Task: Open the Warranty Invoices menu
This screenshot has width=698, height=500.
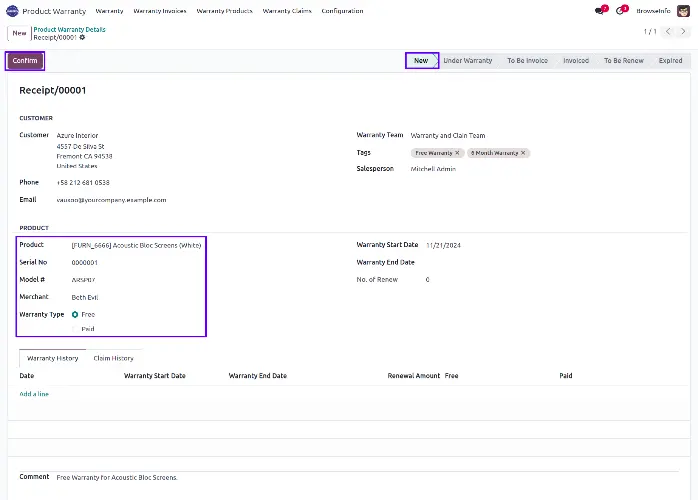Action: pyautogui.click(x=160, y=11)
